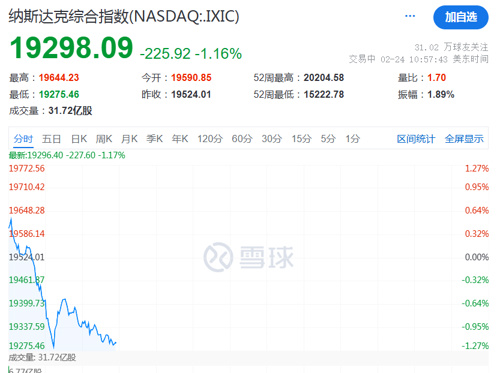Click the 19772.56 price axis label

click(27, 168)
